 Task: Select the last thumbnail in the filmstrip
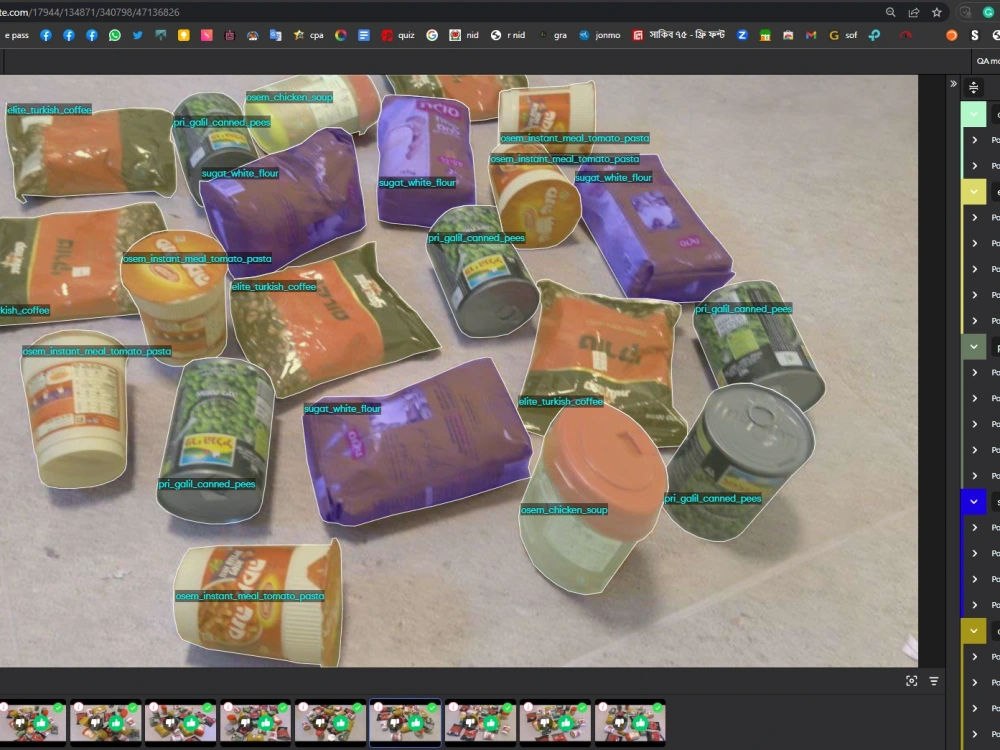pyautogui.click(x=630, y=723)
